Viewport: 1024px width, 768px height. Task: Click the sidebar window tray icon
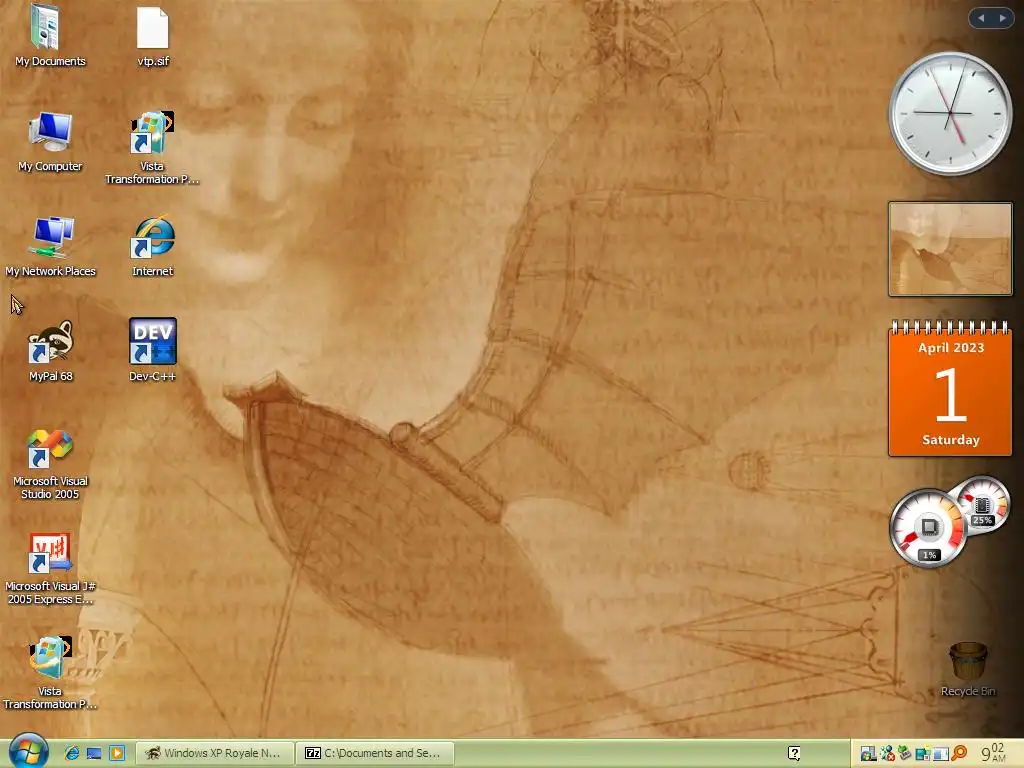tap(940, 754)
